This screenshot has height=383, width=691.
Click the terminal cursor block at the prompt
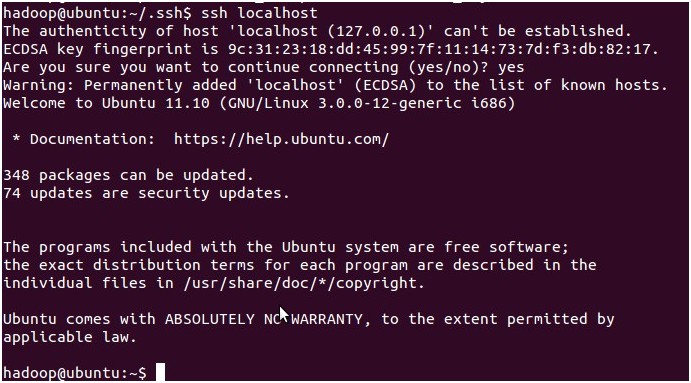[160, 372]
